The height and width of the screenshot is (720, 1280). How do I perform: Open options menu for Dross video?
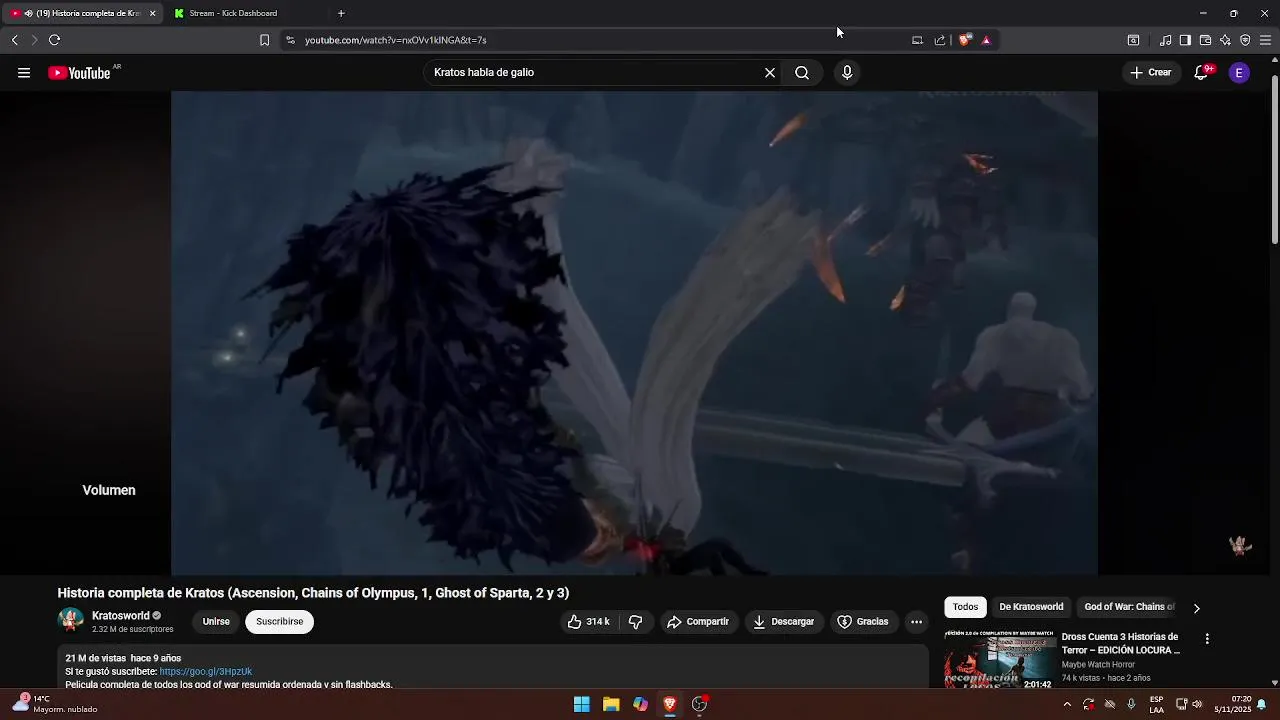1207,639
